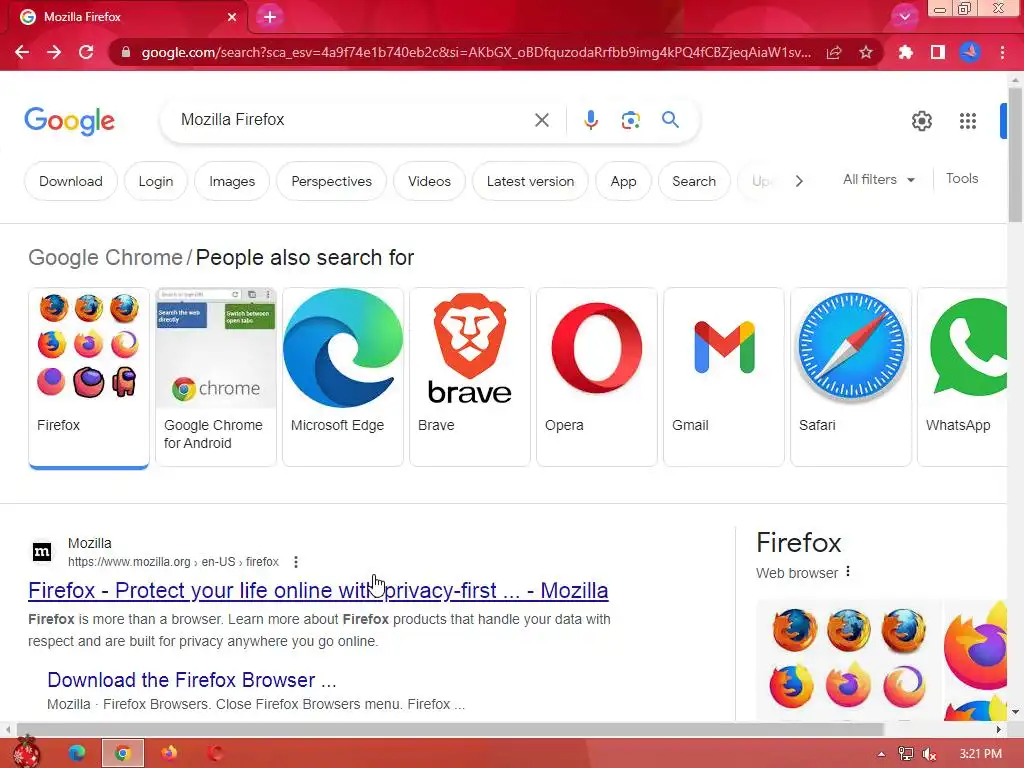
Task: Open the Safari card
Action: click(851, 377)
